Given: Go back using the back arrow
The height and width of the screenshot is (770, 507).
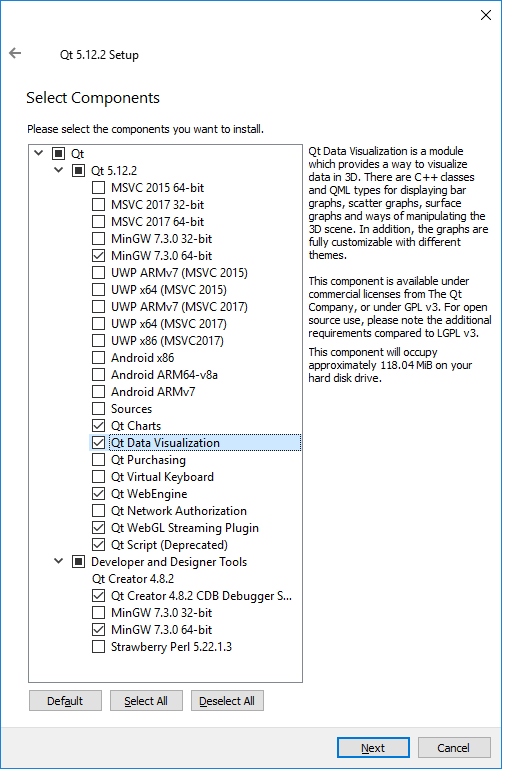Looking at the screenshot, I should (x=15, y=53).
